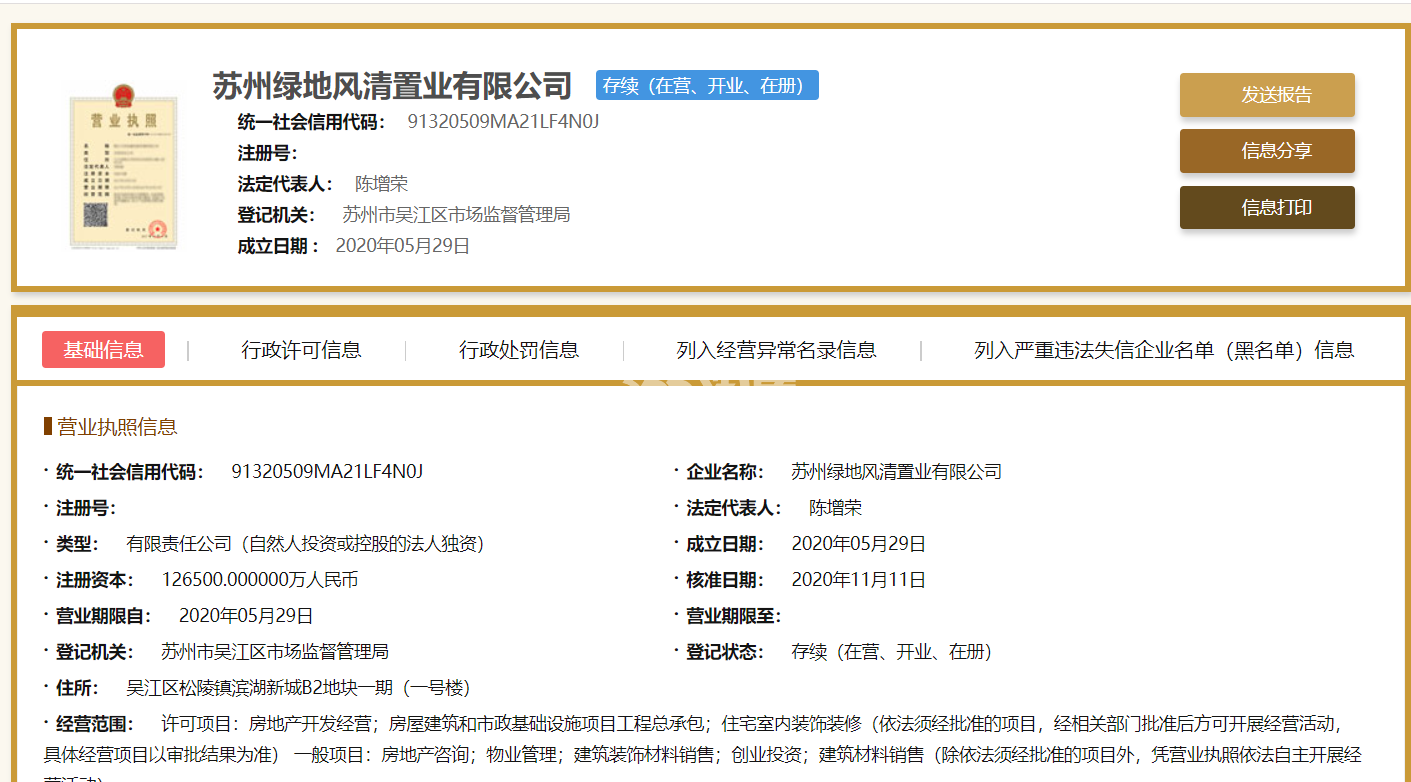Click the 信息分享 button
The height and width of the screenshot is (782, 1411).
1267,151
